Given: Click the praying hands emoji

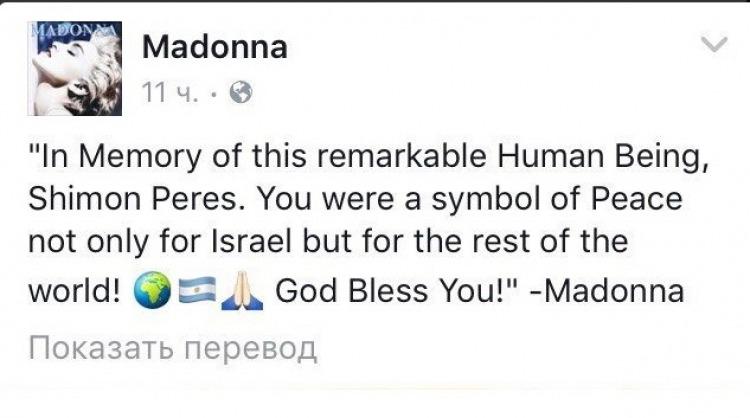Looking at the screenshot, I should [x=242, y=290].
